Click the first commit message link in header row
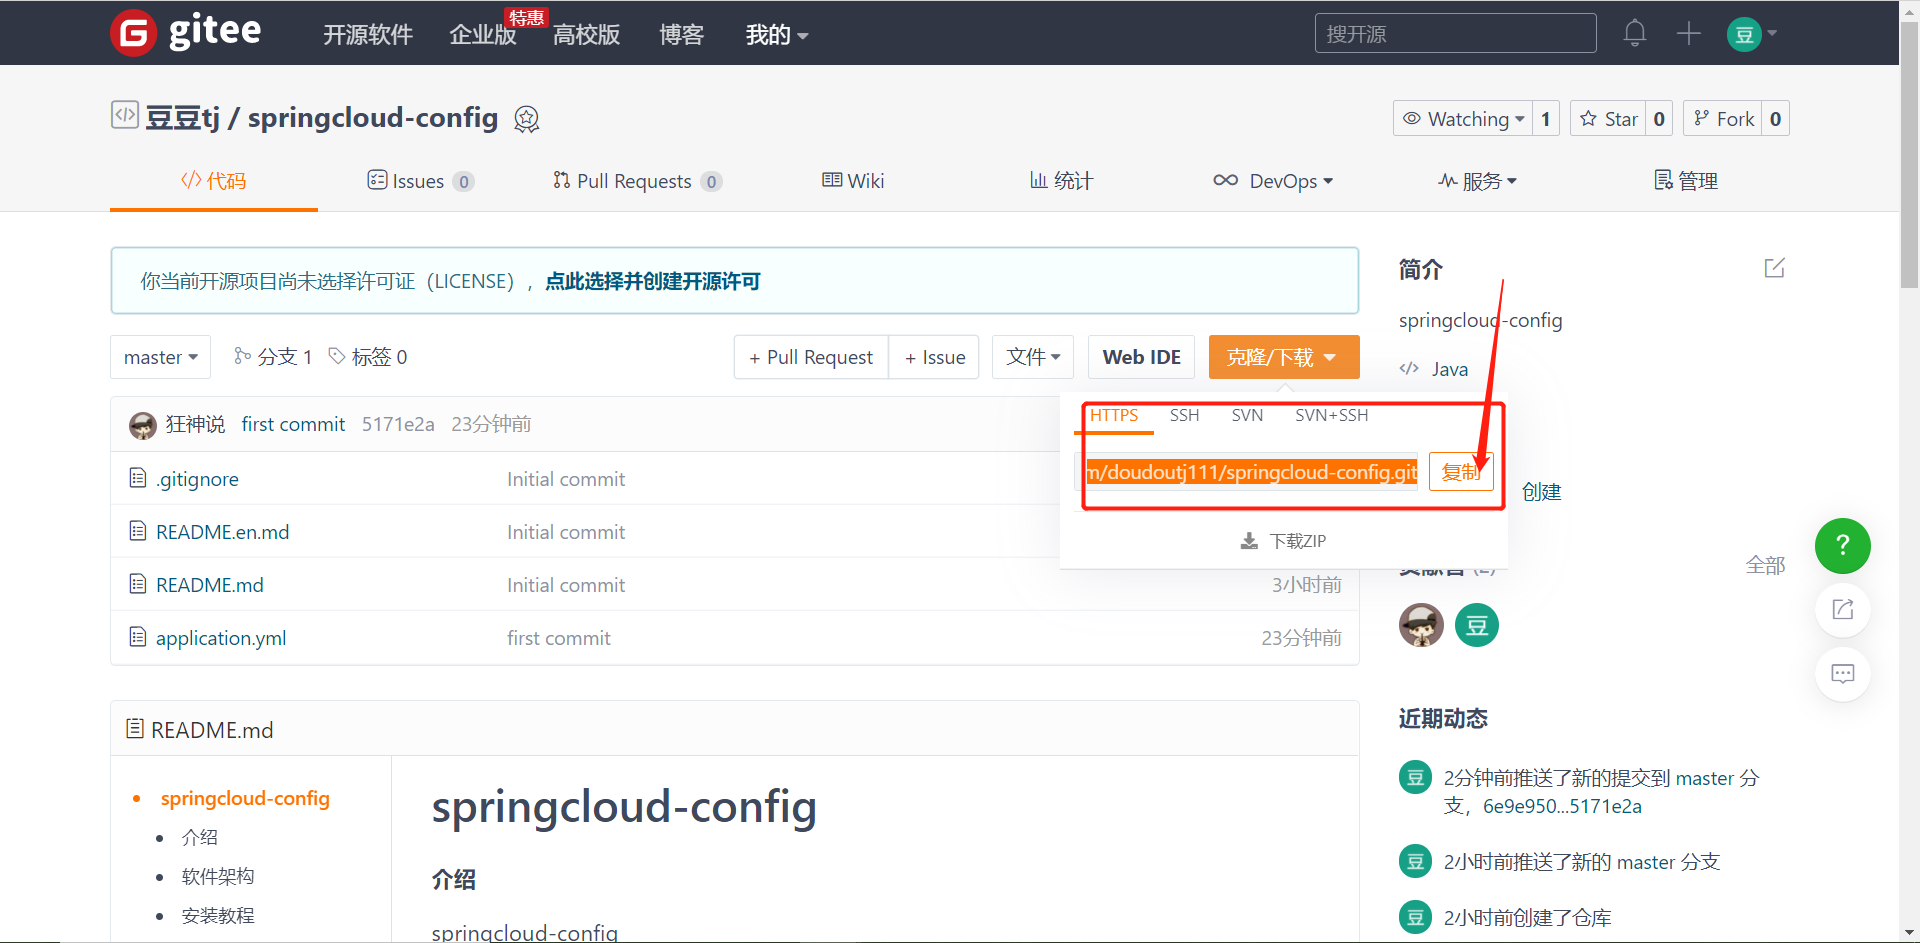1920x943 pixels. coord(293,424)
